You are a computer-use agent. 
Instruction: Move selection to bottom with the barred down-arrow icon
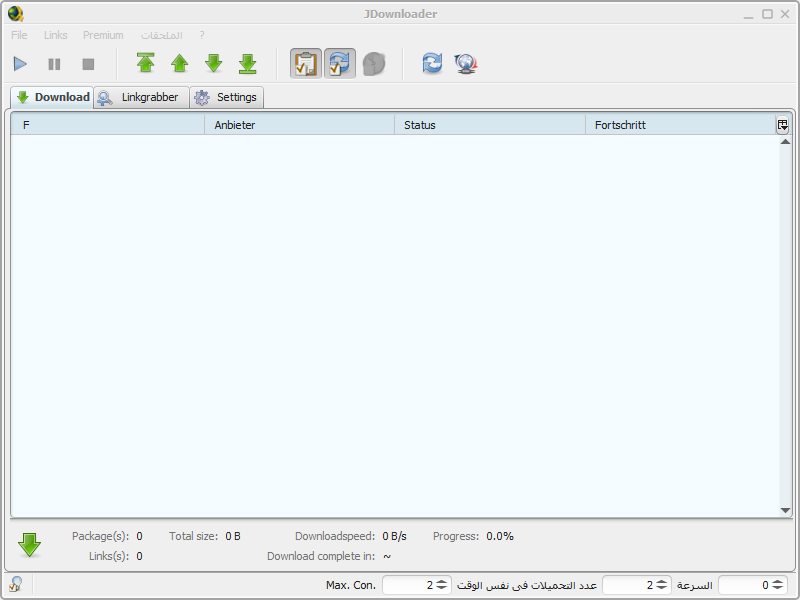[247, 64]
